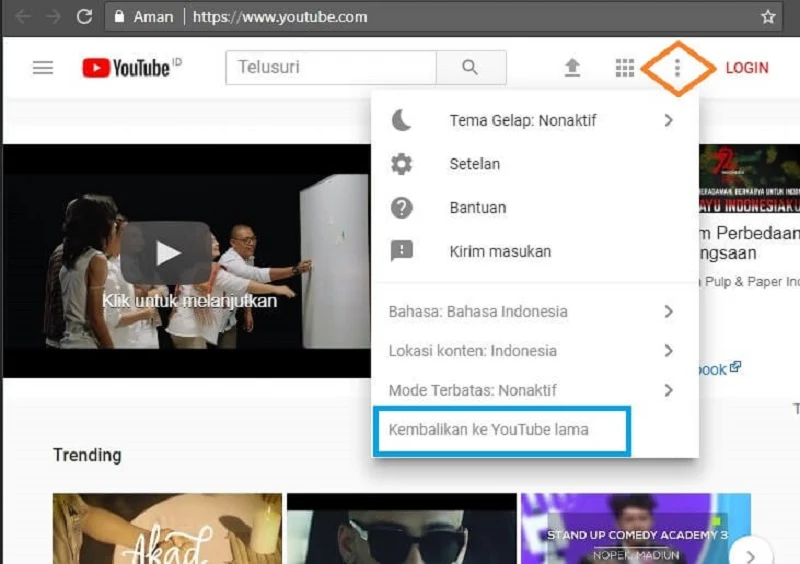Click the Klik untuk melanjutkan overlay text

[189, 301]
